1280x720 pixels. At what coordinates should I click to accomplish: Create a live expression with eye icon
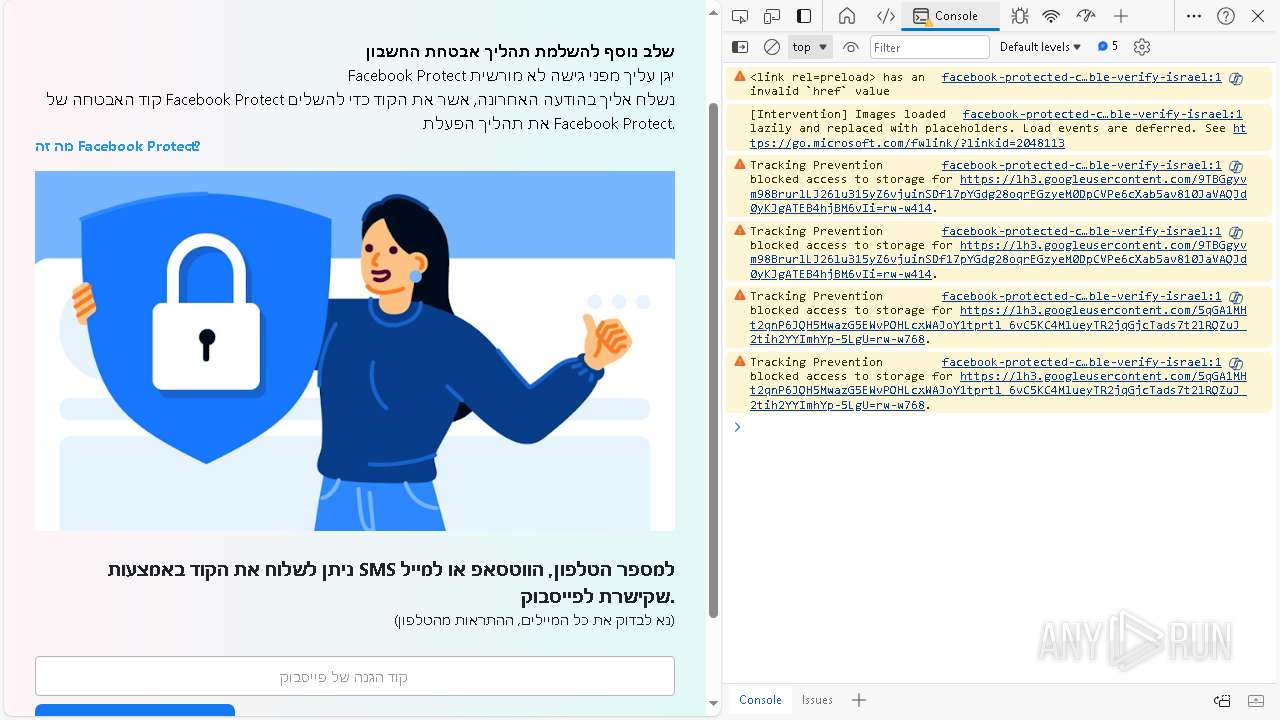tap(851, 47)
